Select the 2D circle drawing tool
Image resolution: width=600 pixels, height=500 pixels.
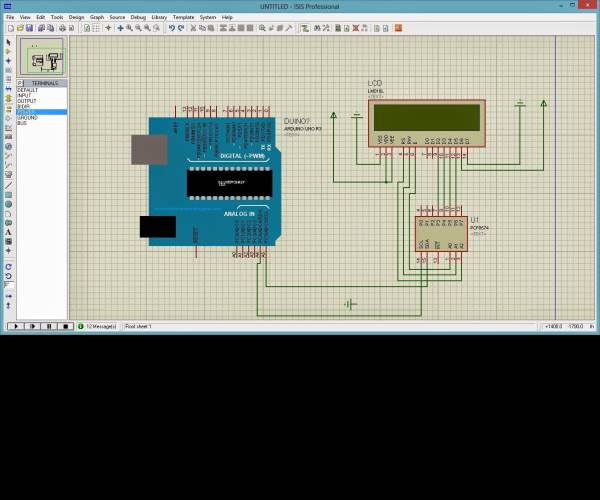8,204
